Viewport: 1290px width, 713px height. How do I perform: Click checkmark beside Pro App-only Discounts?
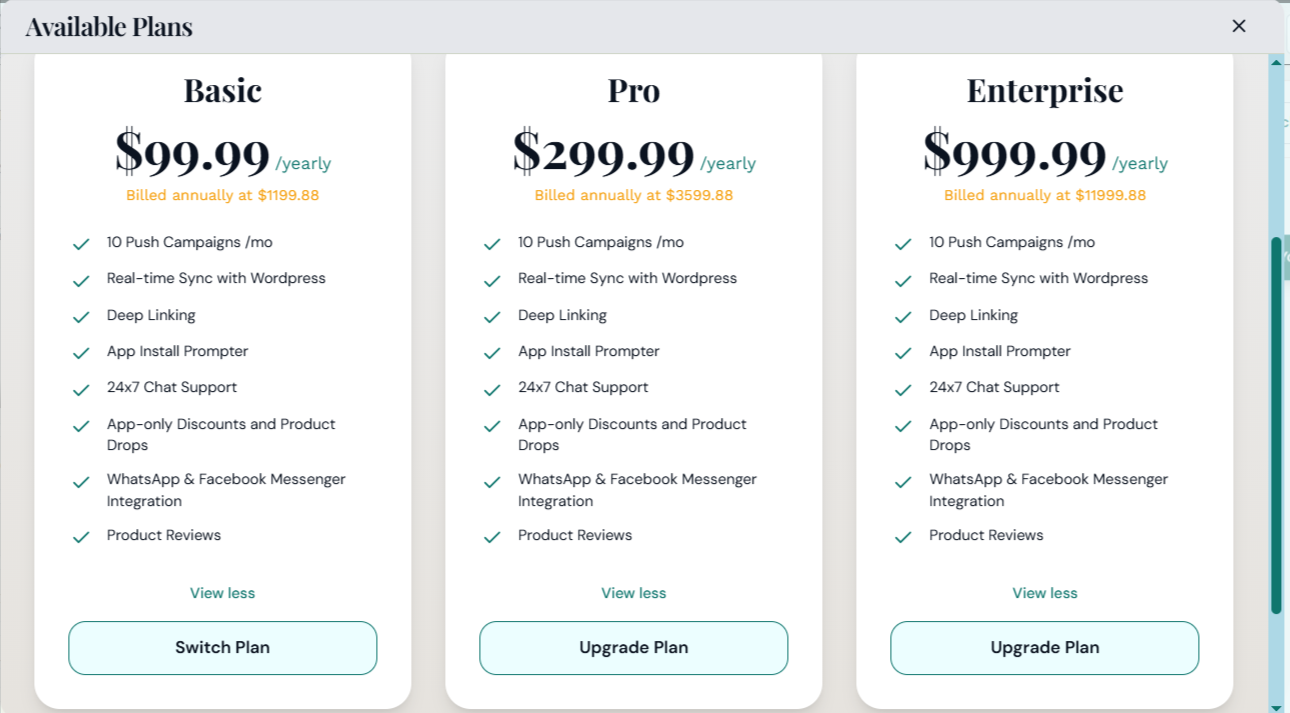point(492,426)
